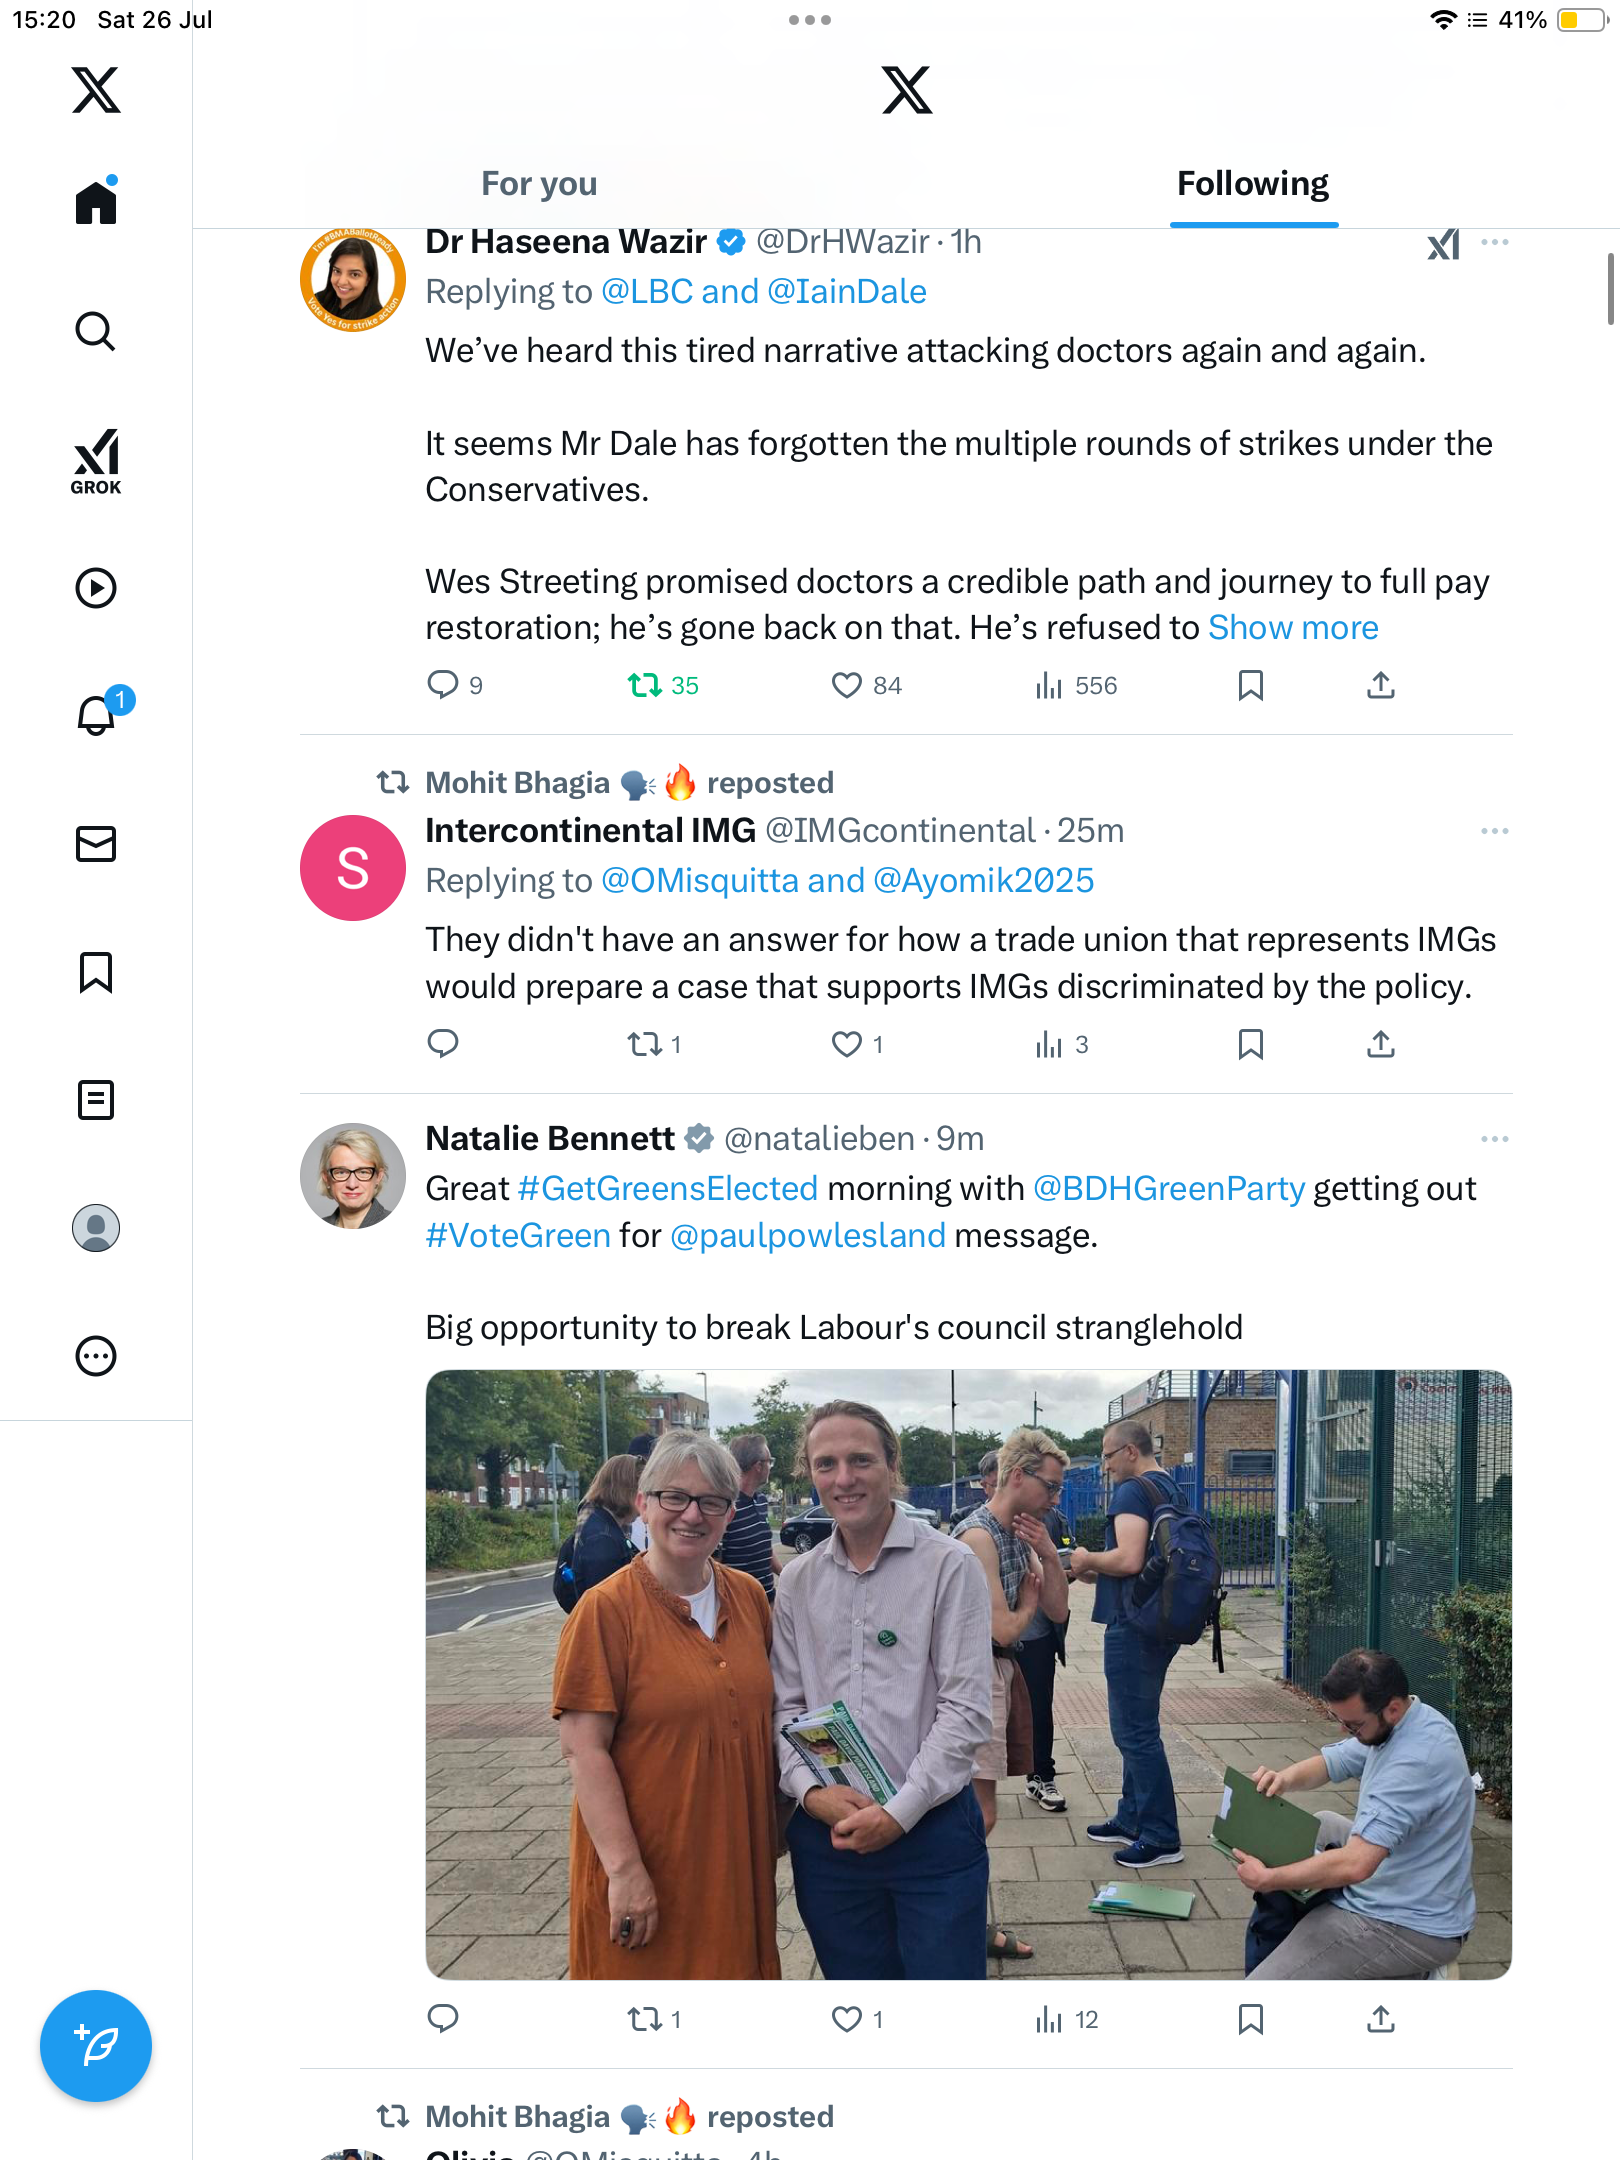Screen dimensions: 1620x2160
Task: Open the Bookmarks sidebar icon
Action: click(x=96, y=972)
